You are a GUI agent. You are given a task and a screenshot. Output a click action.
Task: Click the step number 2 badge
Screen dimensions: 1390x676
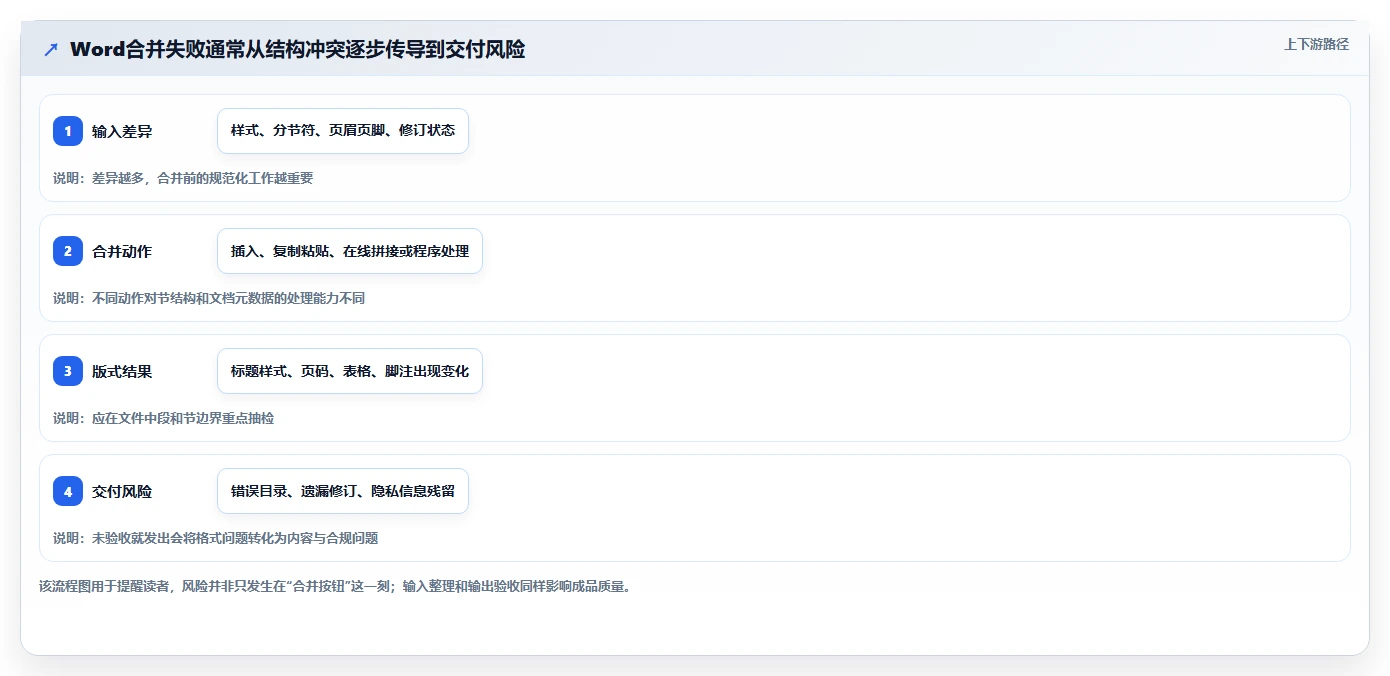68,251
